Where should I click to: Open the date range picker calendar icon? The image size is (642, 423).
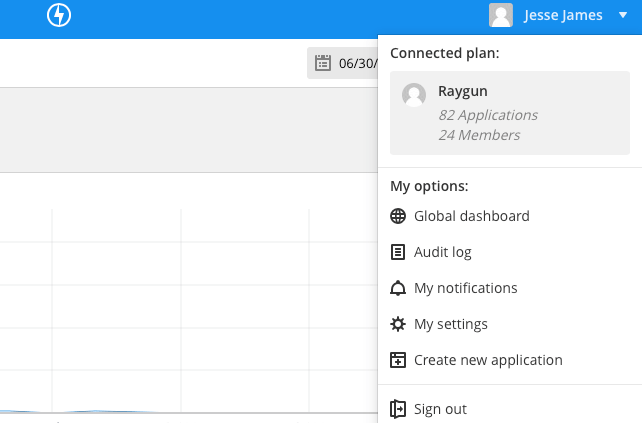point(323,63)
